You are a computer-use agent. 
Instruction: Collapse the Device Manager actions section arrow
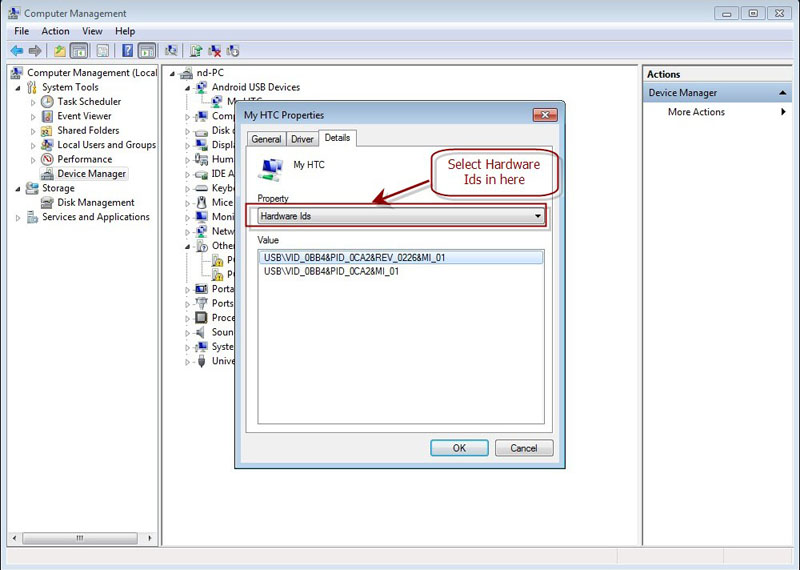782,93
